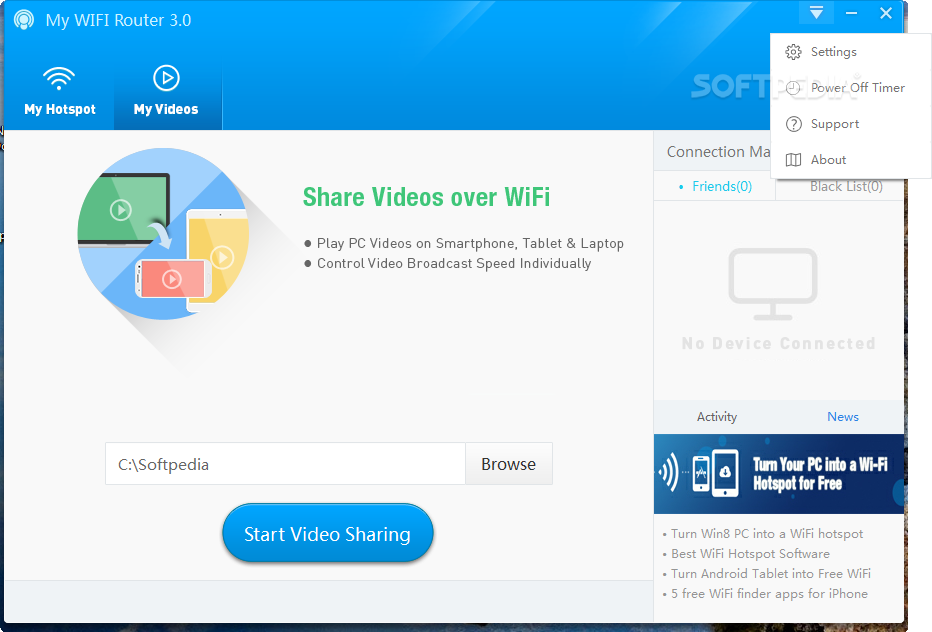
Task: Click the app logo next to title
Action: click(24, 20)
